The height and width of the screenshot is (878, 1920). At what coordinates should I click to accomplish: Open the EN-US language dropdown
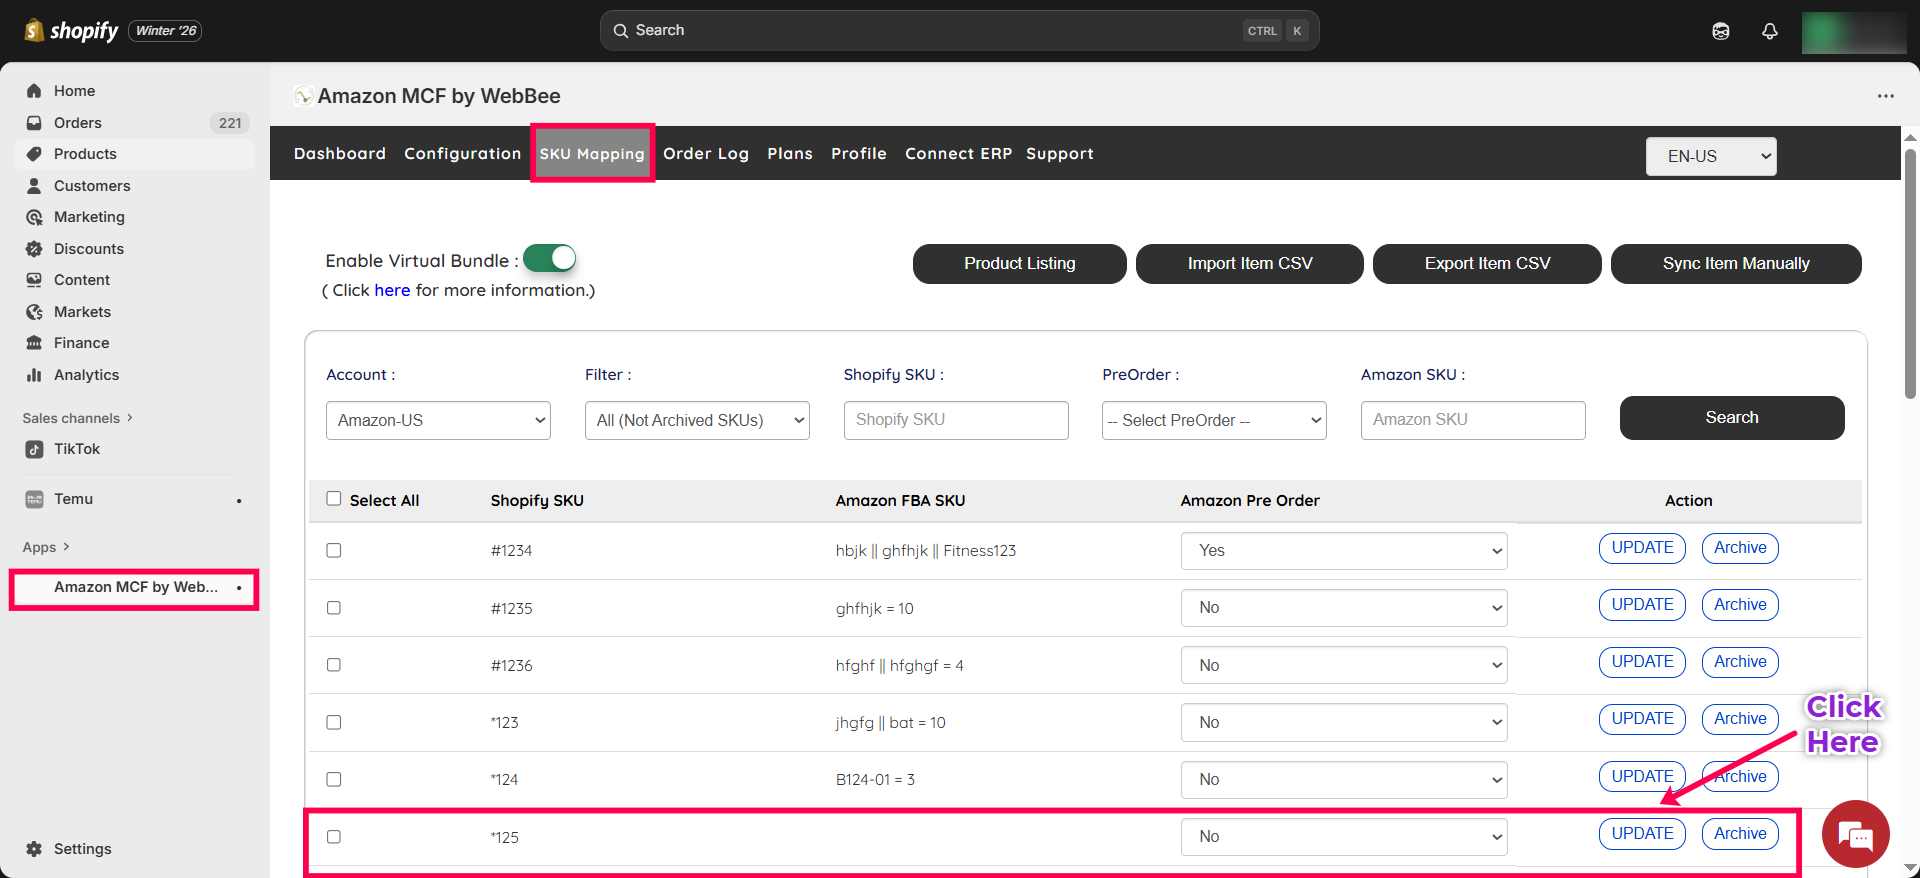click(1711, 156)
